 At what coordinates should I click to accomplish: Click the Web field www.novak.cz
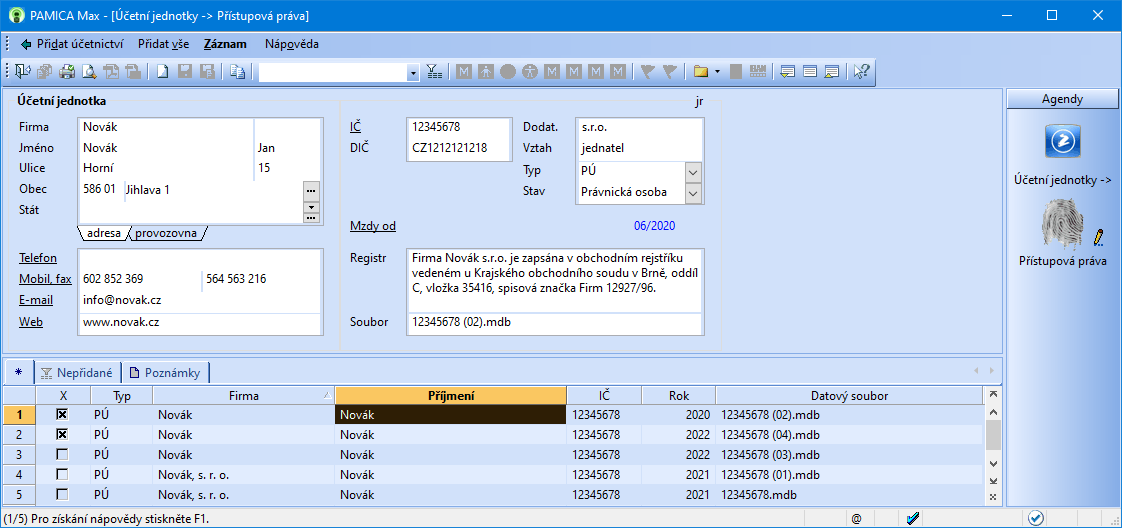point(199,322)
